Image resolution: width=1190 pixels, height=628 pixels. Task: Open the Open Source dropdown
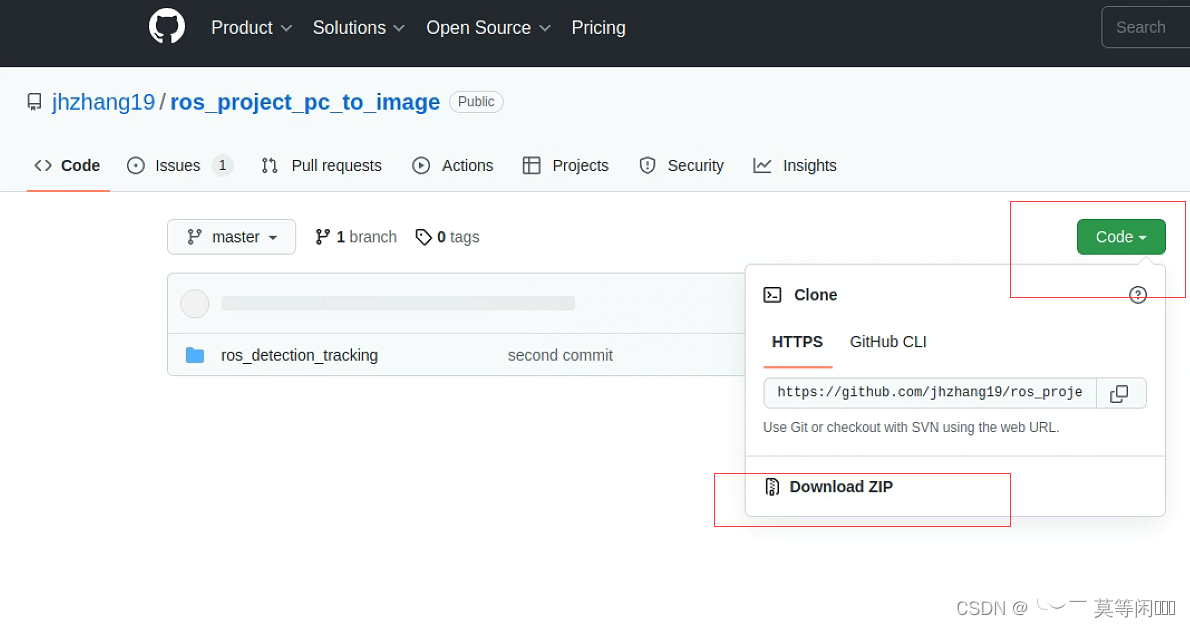point(488,27)
